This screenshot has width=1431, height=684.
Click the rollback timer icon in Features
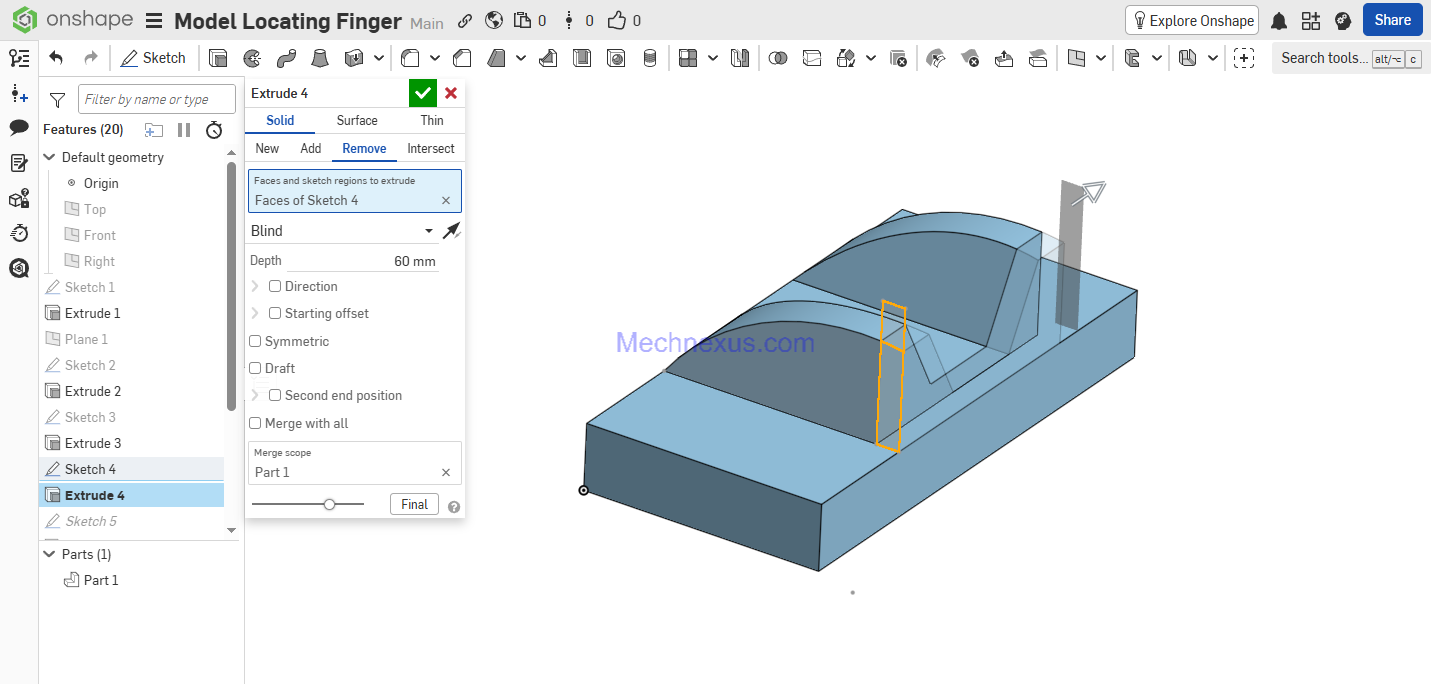[214, 130]
